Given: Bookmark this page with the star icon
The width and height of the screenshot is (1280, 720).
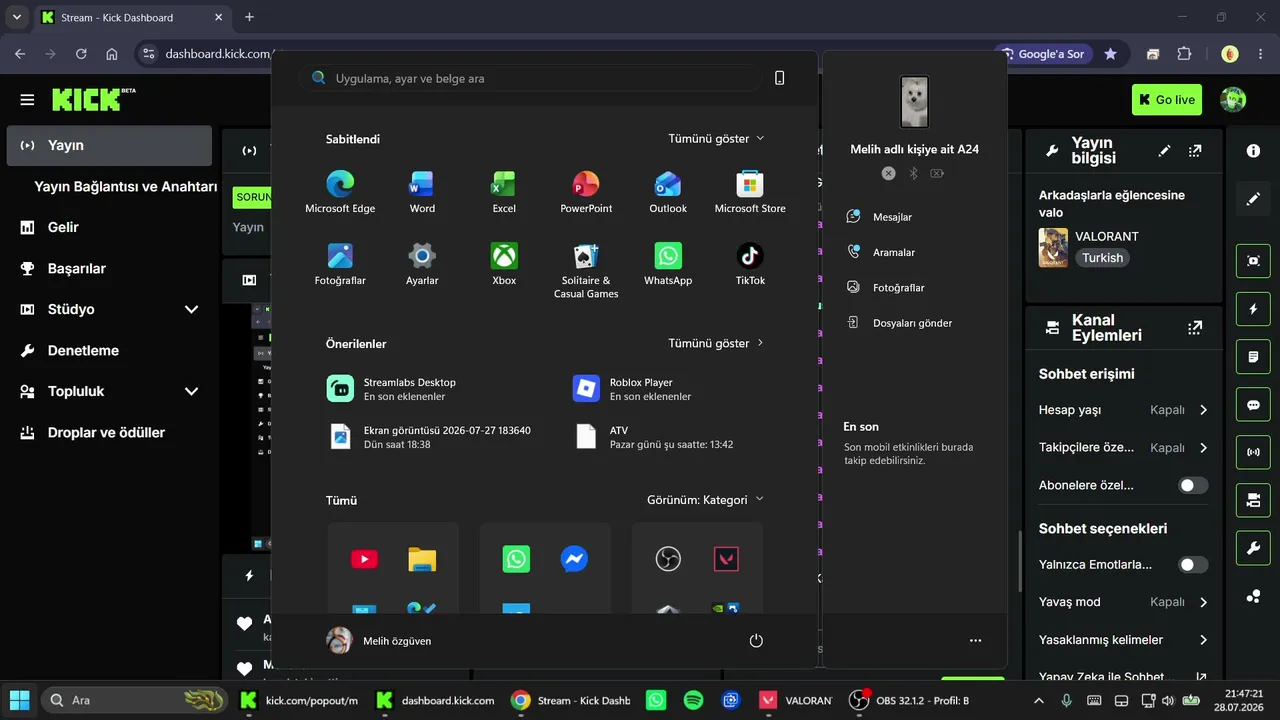Looking at the screenshot, I should point(1110,54).
